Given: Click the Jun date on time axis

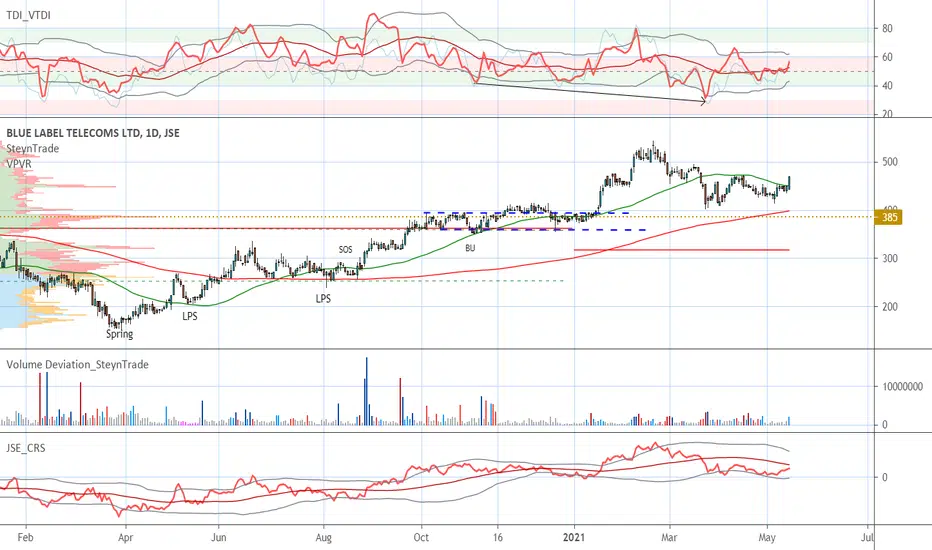Looking at the screenshot, I should pyautogui.click(x=219, y=538).
